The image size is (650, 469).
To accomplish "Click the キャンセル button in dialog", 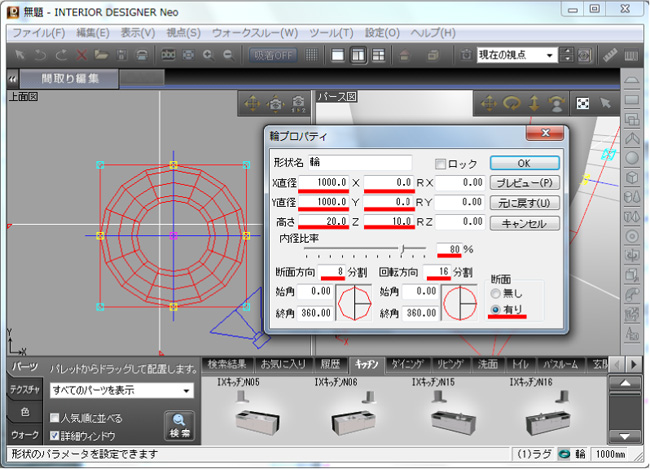I will pos(523,223).
